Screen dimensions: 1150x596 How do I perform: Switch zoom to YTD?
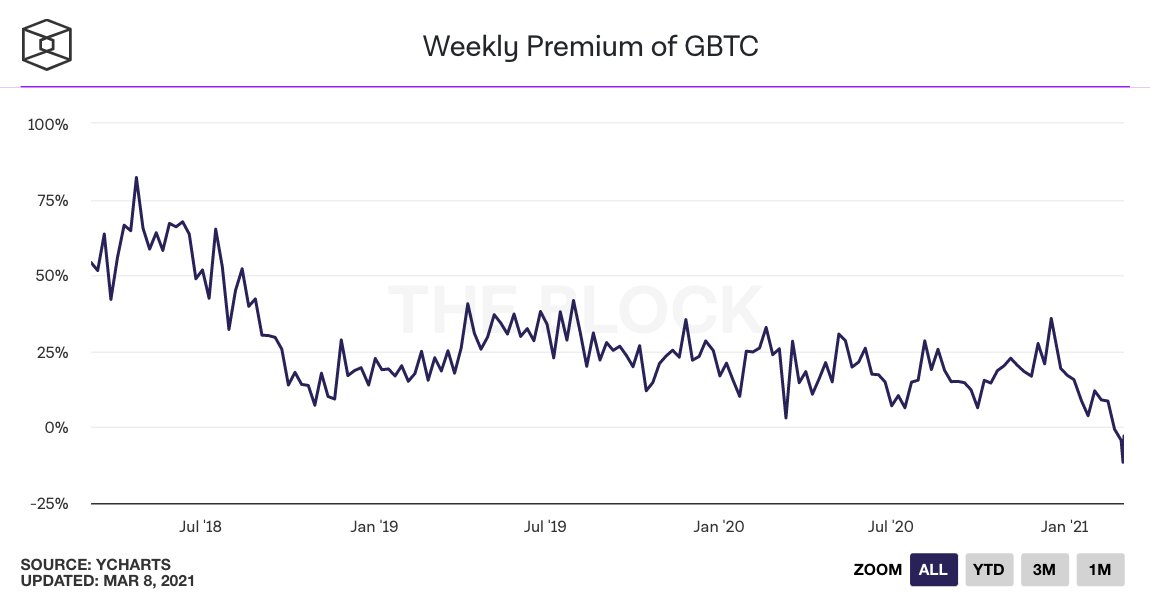(989, 570)
